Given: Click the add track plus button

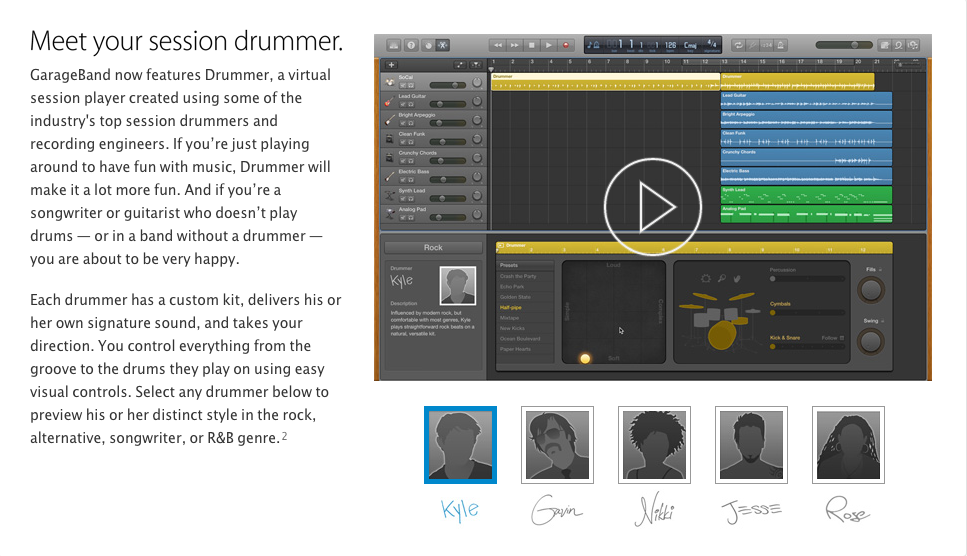Looking at the screenshot, I should (391, 65).
